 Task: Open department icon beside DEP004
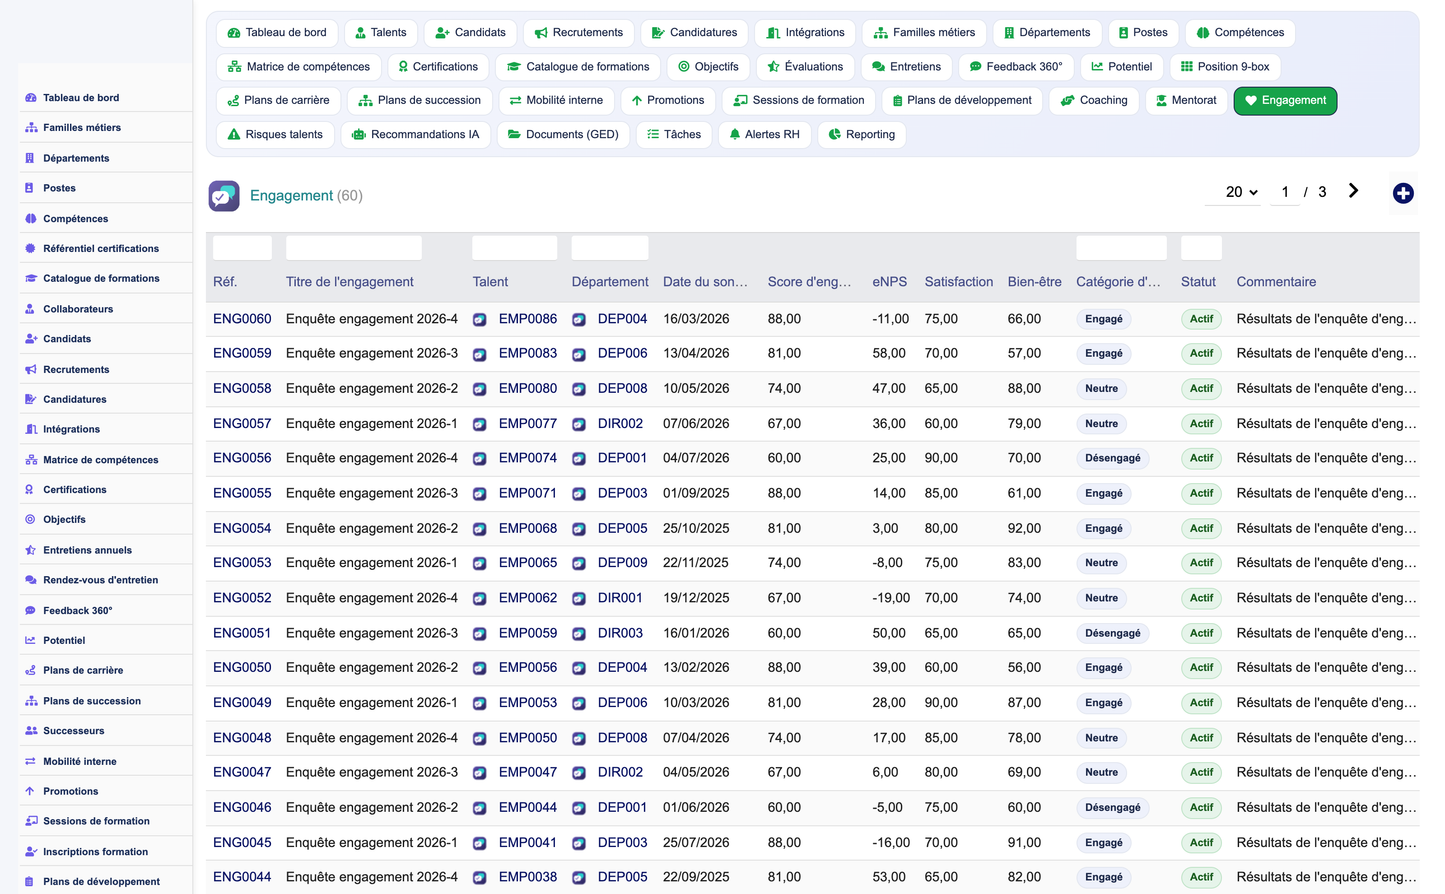point(579,319)
